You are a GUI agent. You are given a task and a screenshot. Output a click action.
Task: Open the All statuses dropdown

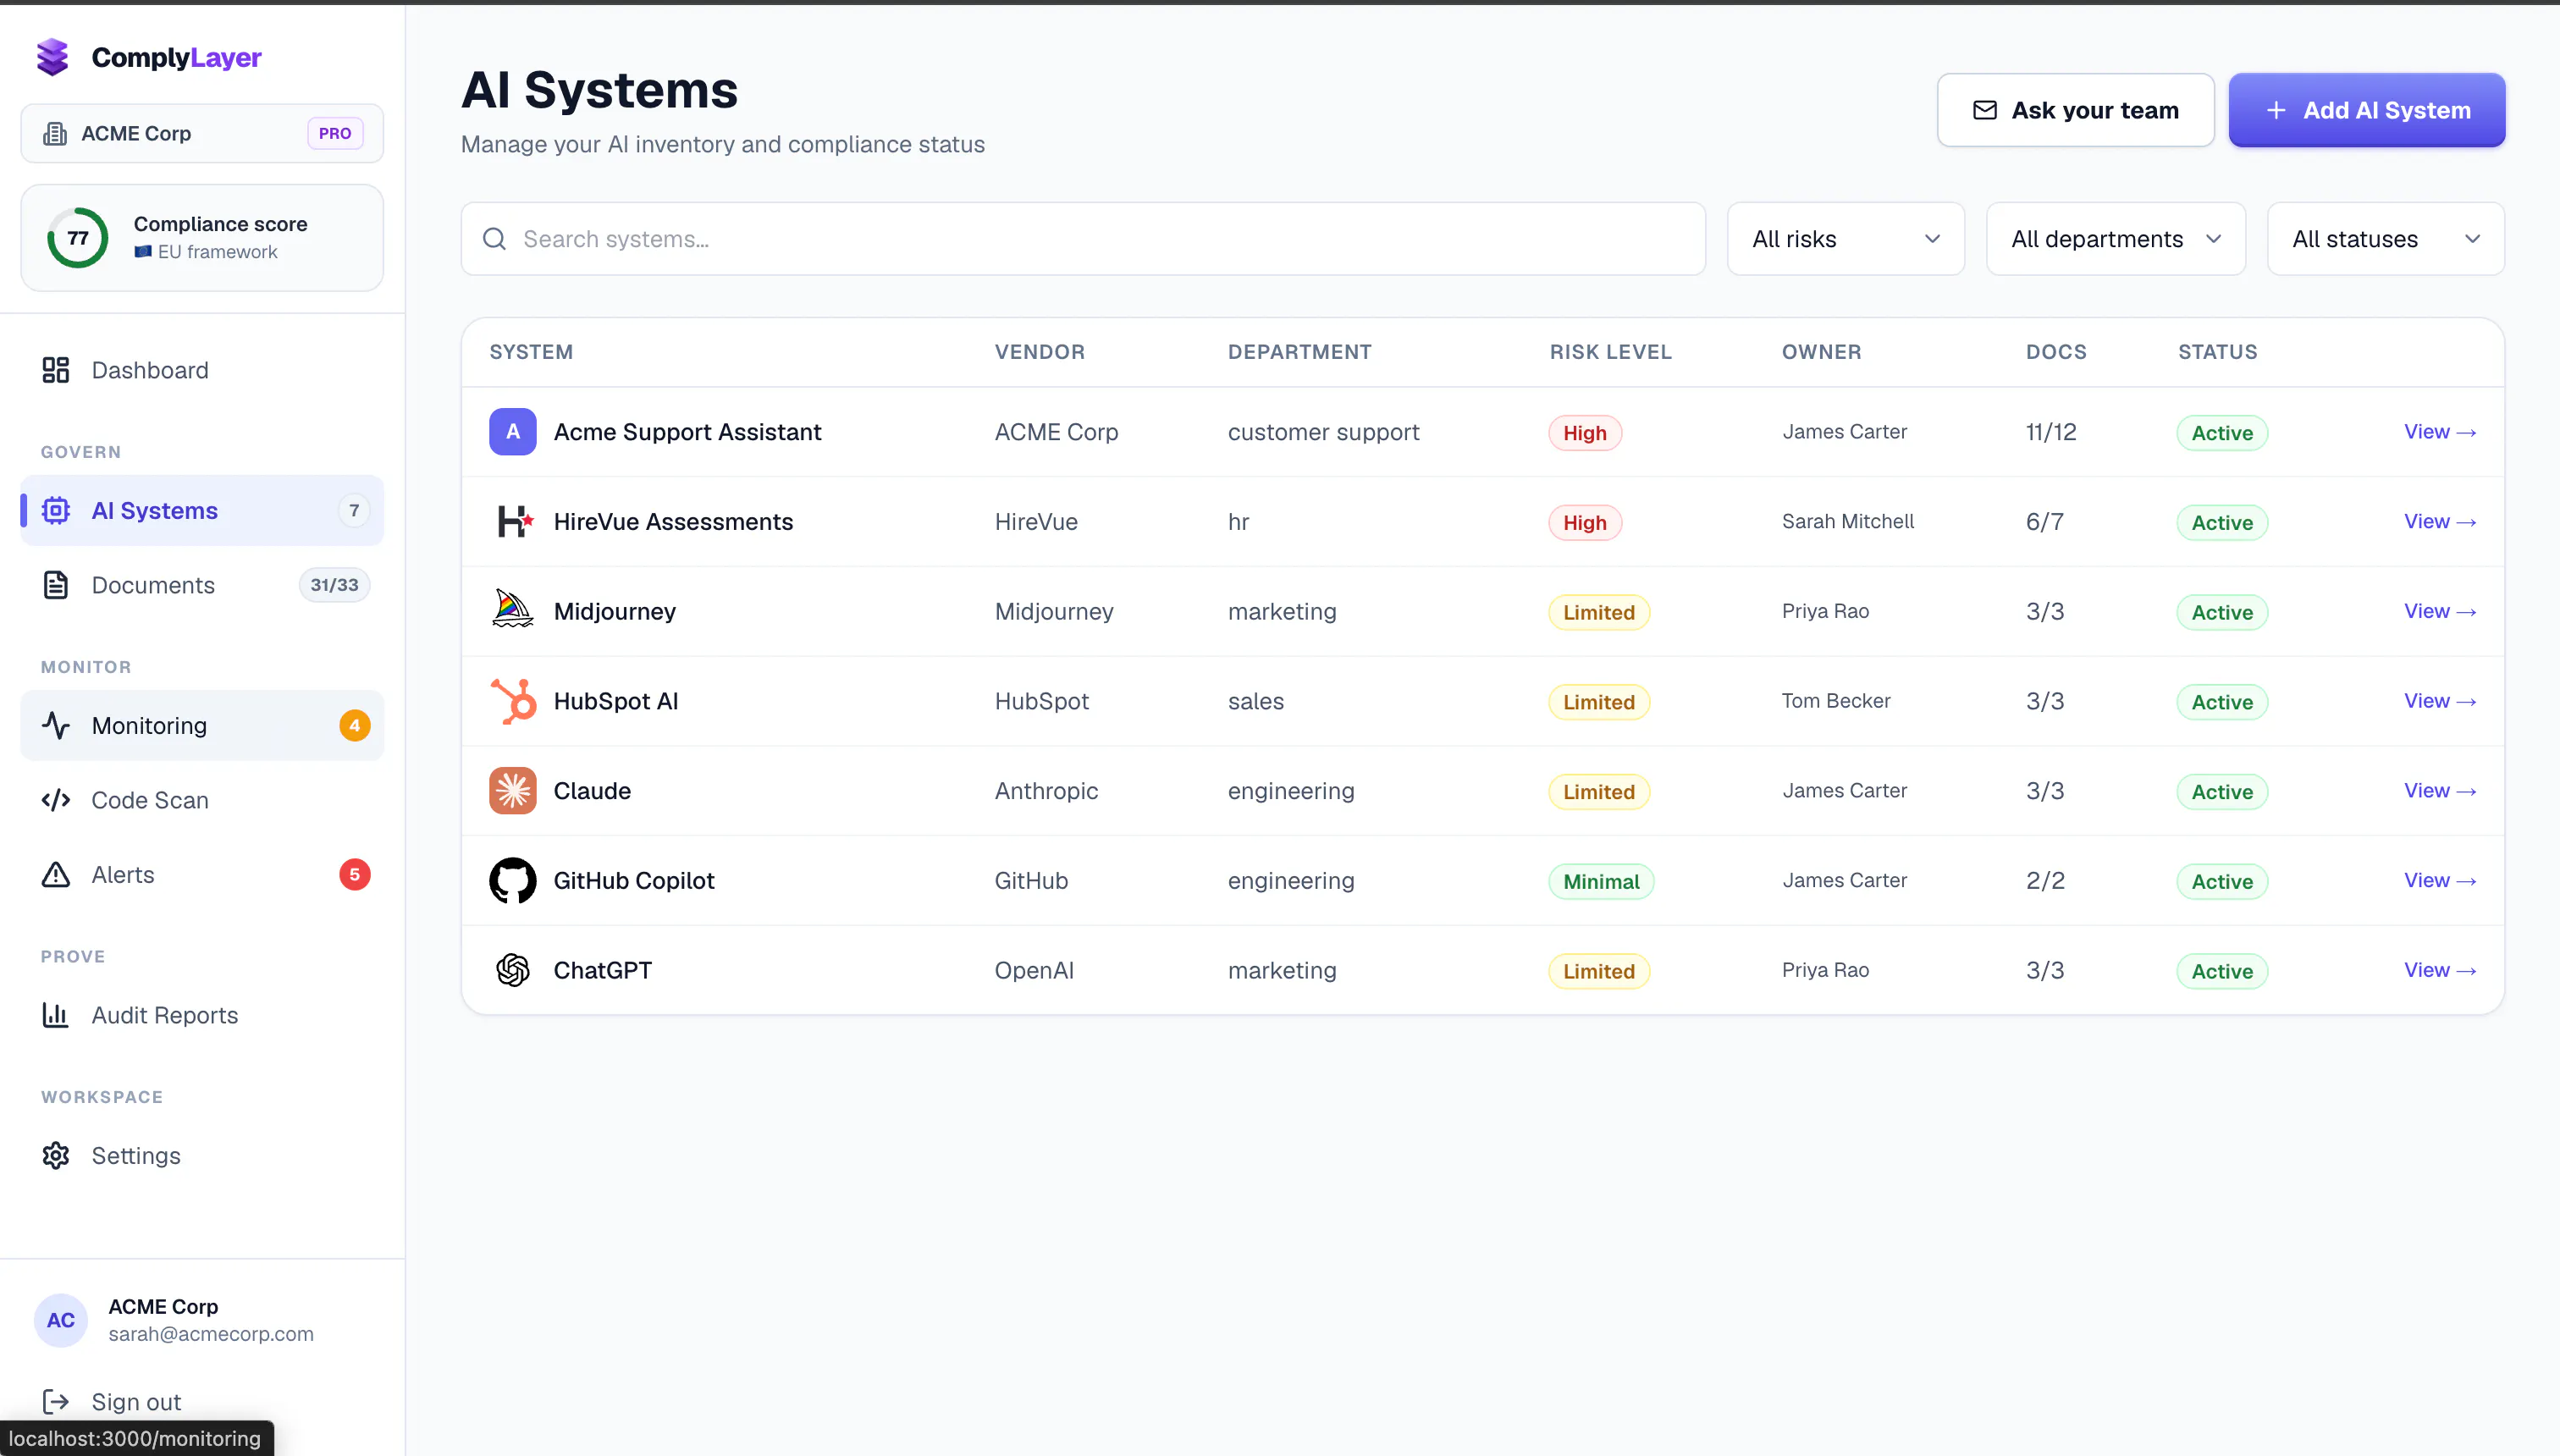coord(2386,239)
